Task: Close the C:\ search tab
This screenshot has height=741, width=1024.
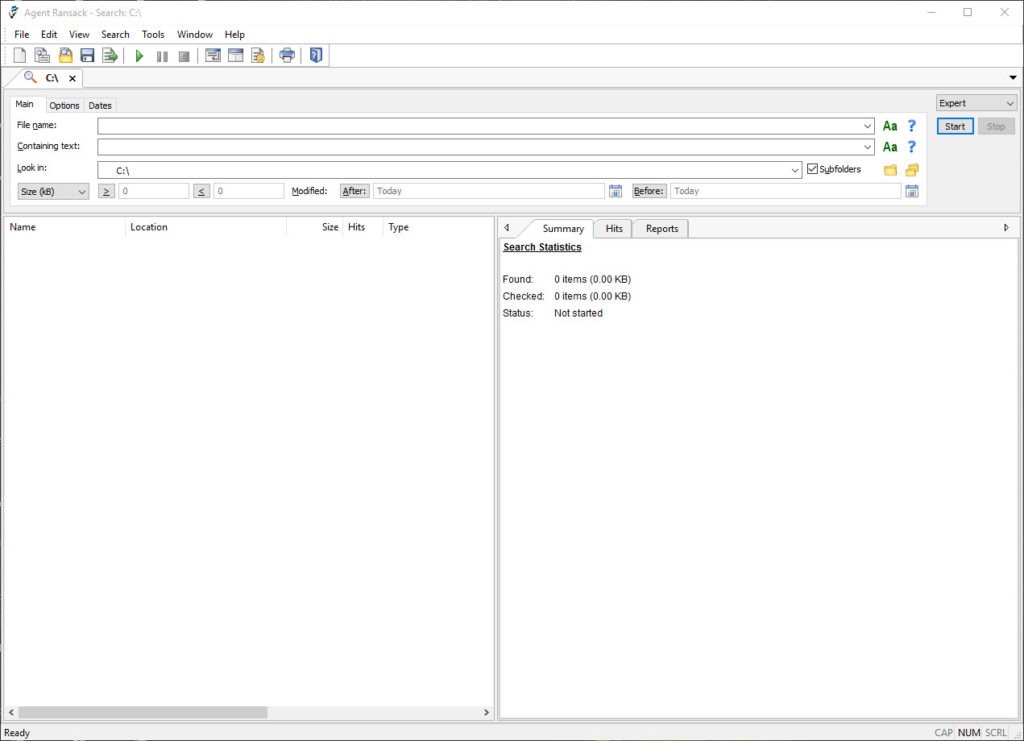Action: click(72, 78)
